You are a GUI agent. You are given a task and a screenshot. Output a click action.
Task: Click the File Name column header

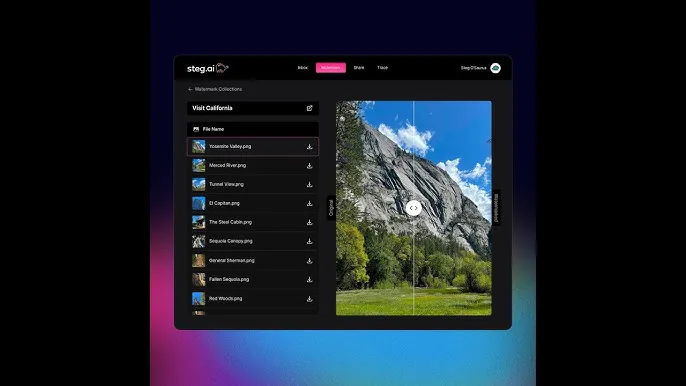213,129
